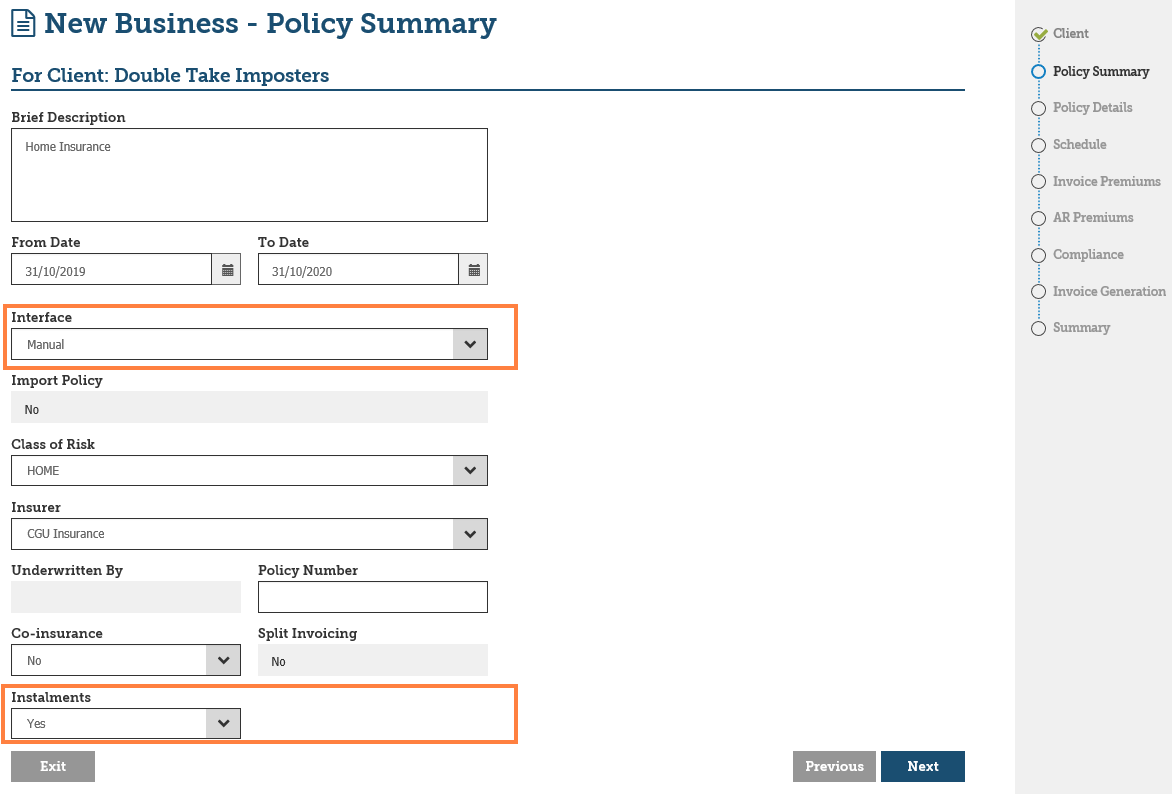Open the Class of Risk dropdown

pyautogui.click(x=470, y=471)
